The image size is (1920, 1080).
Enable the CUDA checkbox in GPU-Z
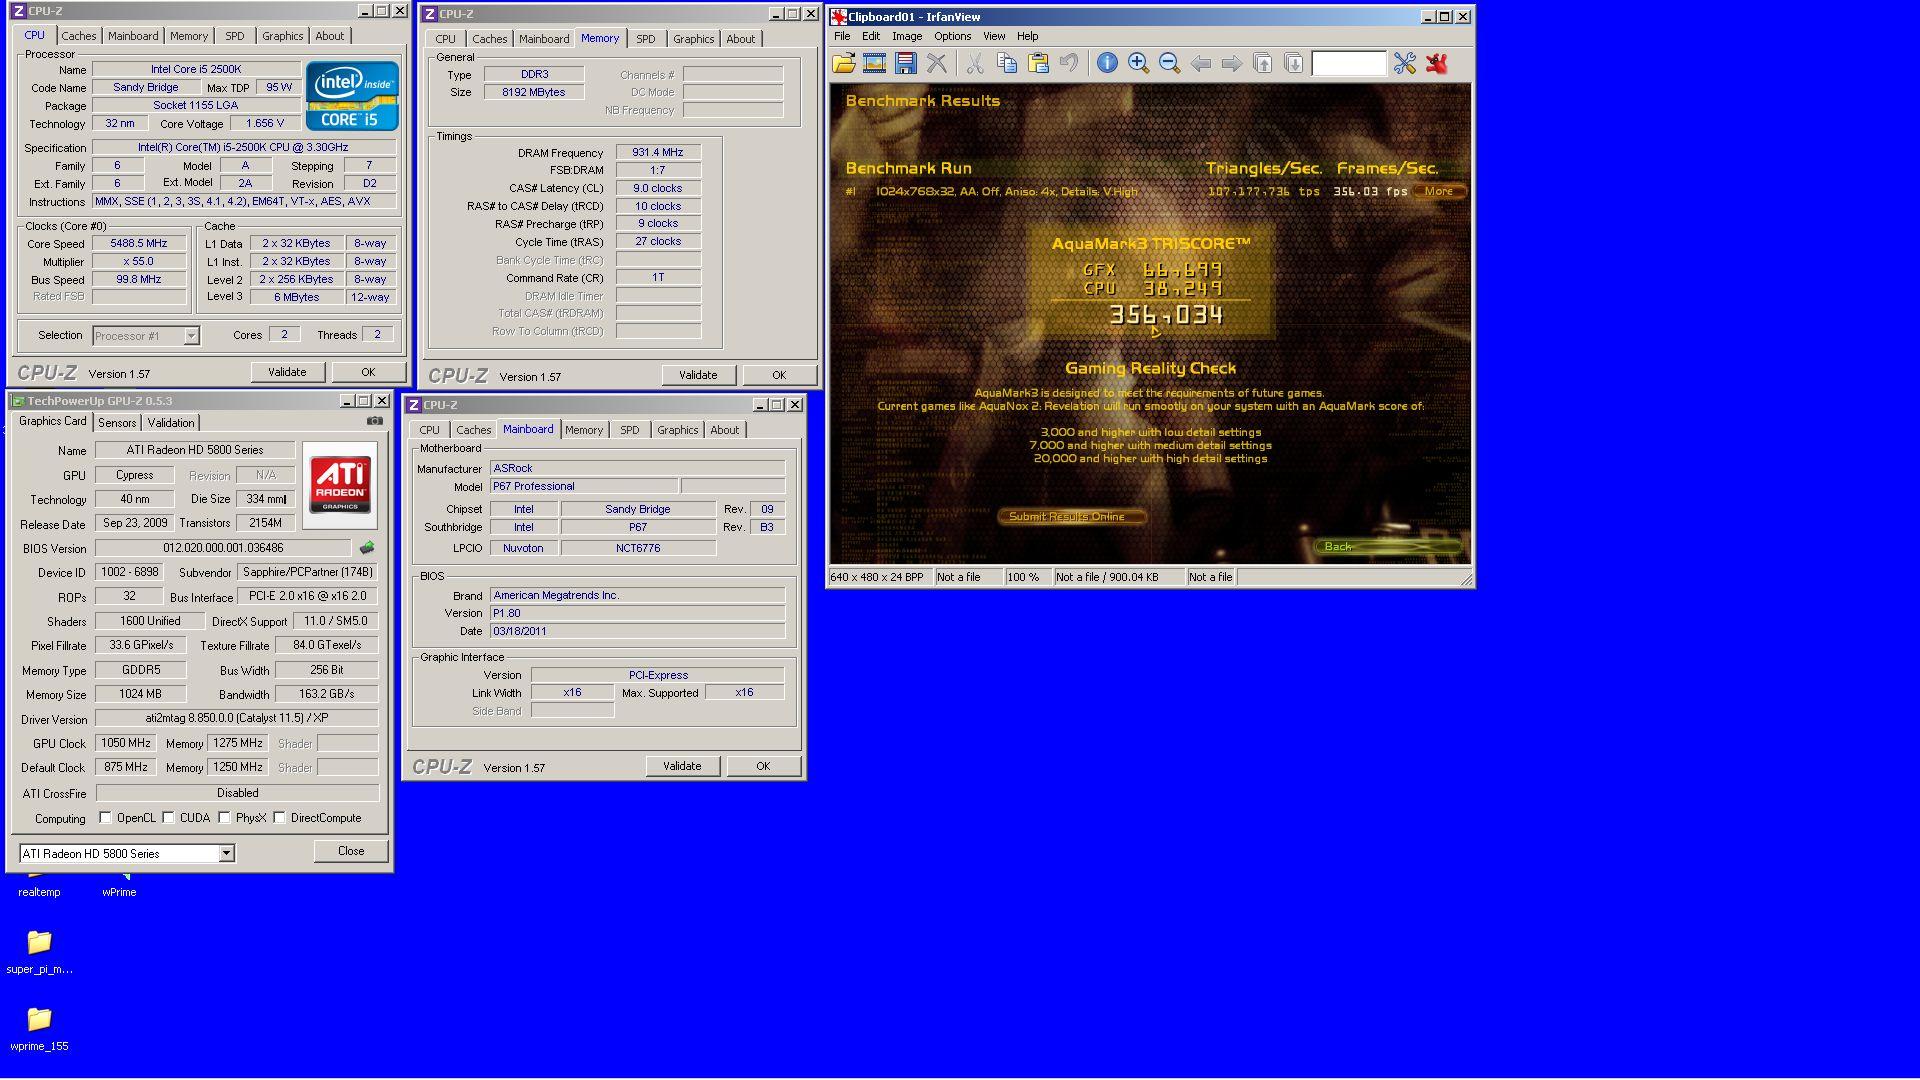click(168, 818)
